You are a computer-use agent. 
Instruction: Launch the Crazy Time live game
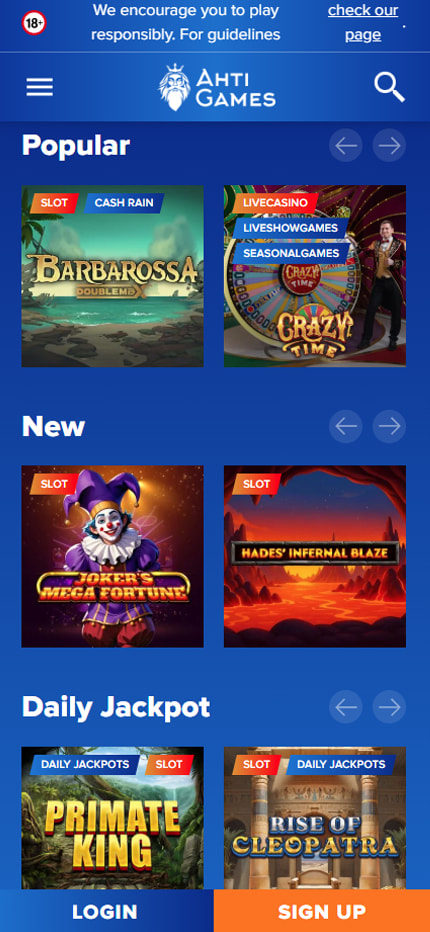click(315, 276)
